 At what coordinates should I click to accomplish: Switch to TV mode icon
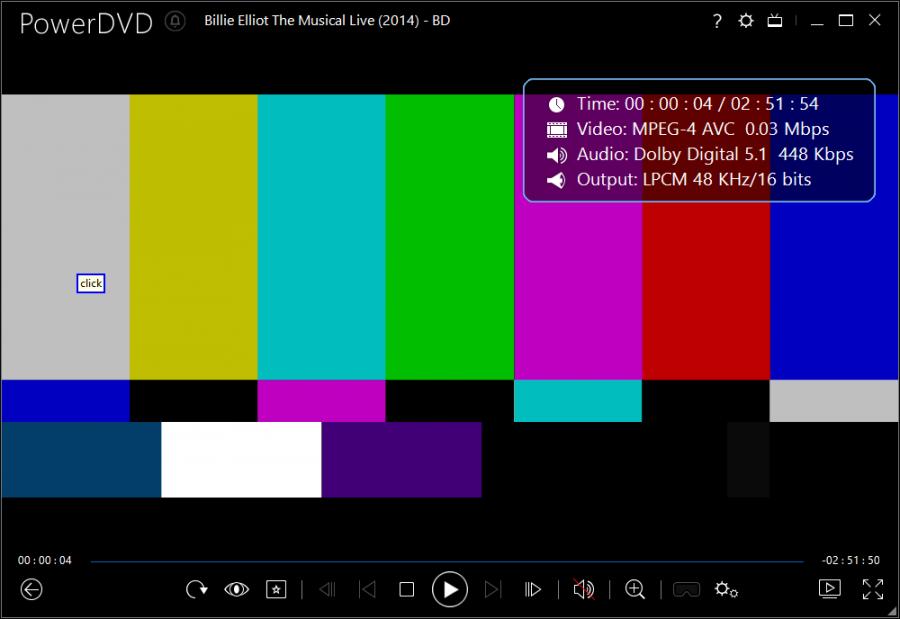click(x=775, y=21)
